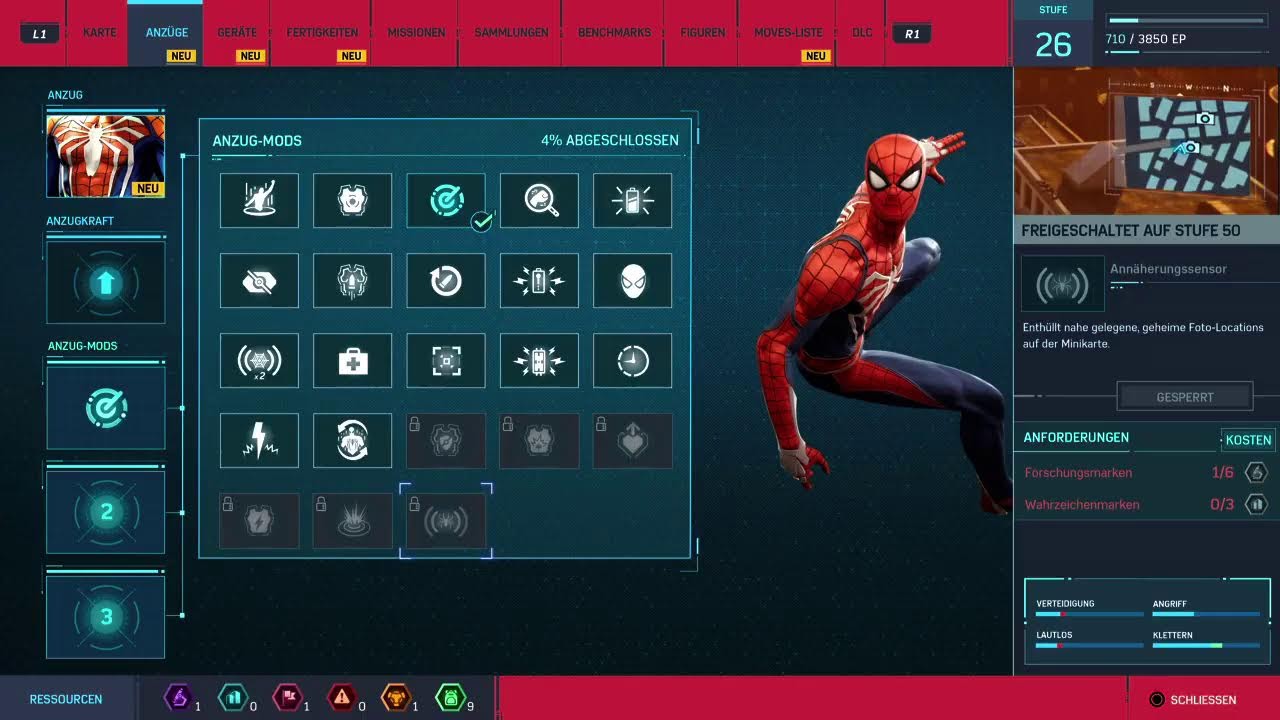Open the FERTIGKEITEN tab

(322, 33)
